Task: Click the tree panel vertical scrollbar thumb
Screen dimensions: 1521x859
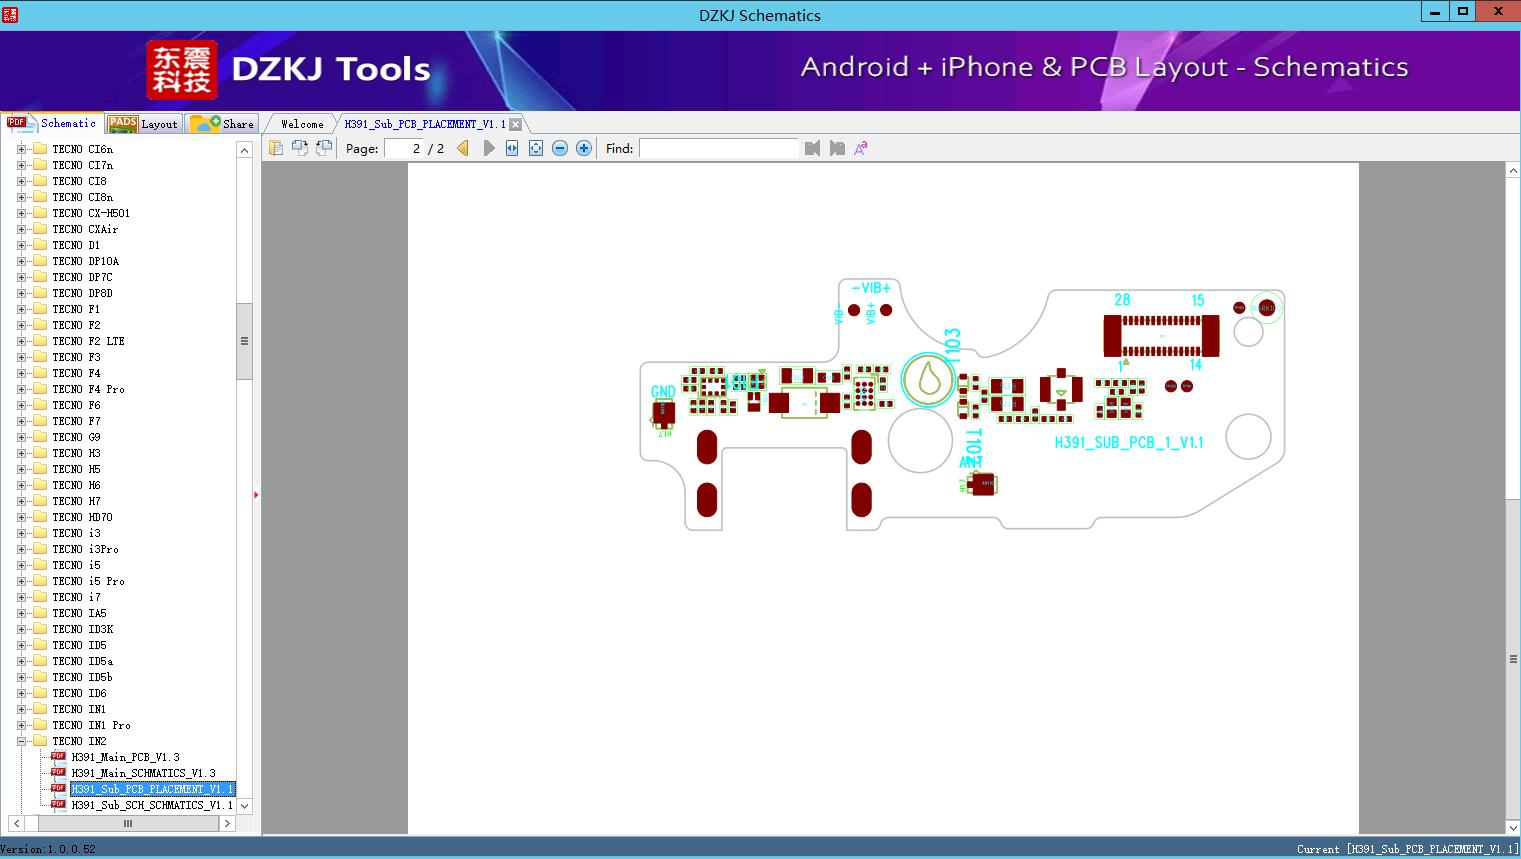Action: (244, 341)
